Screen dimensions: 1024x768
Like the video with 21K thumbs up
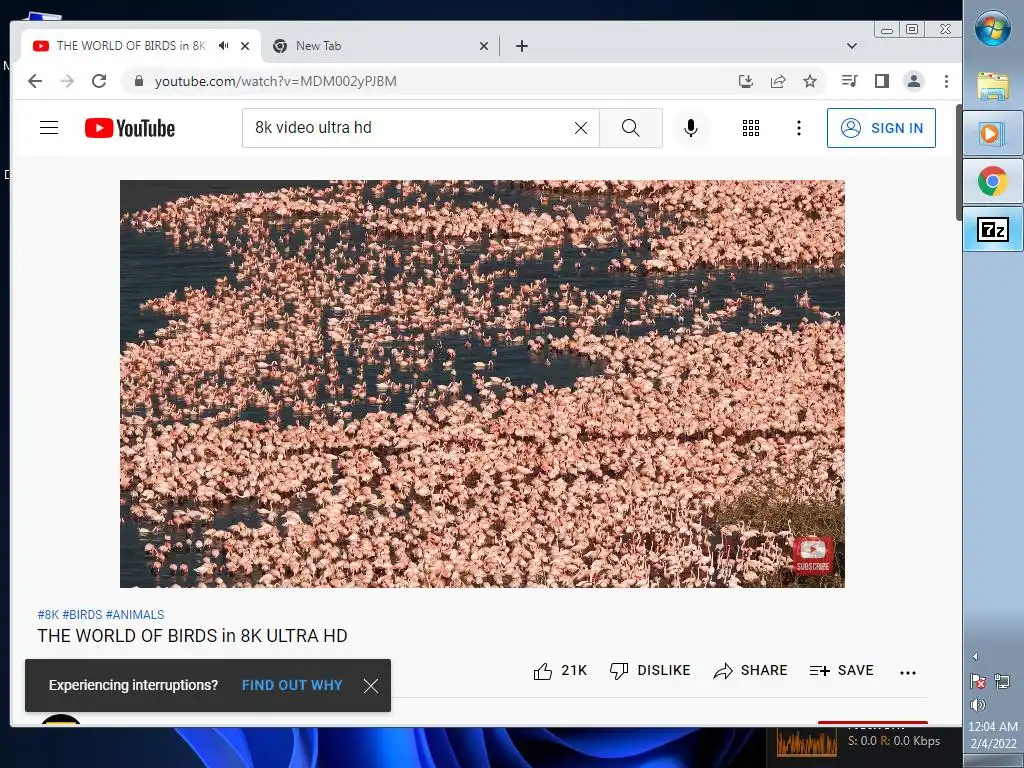click(560, 671)
